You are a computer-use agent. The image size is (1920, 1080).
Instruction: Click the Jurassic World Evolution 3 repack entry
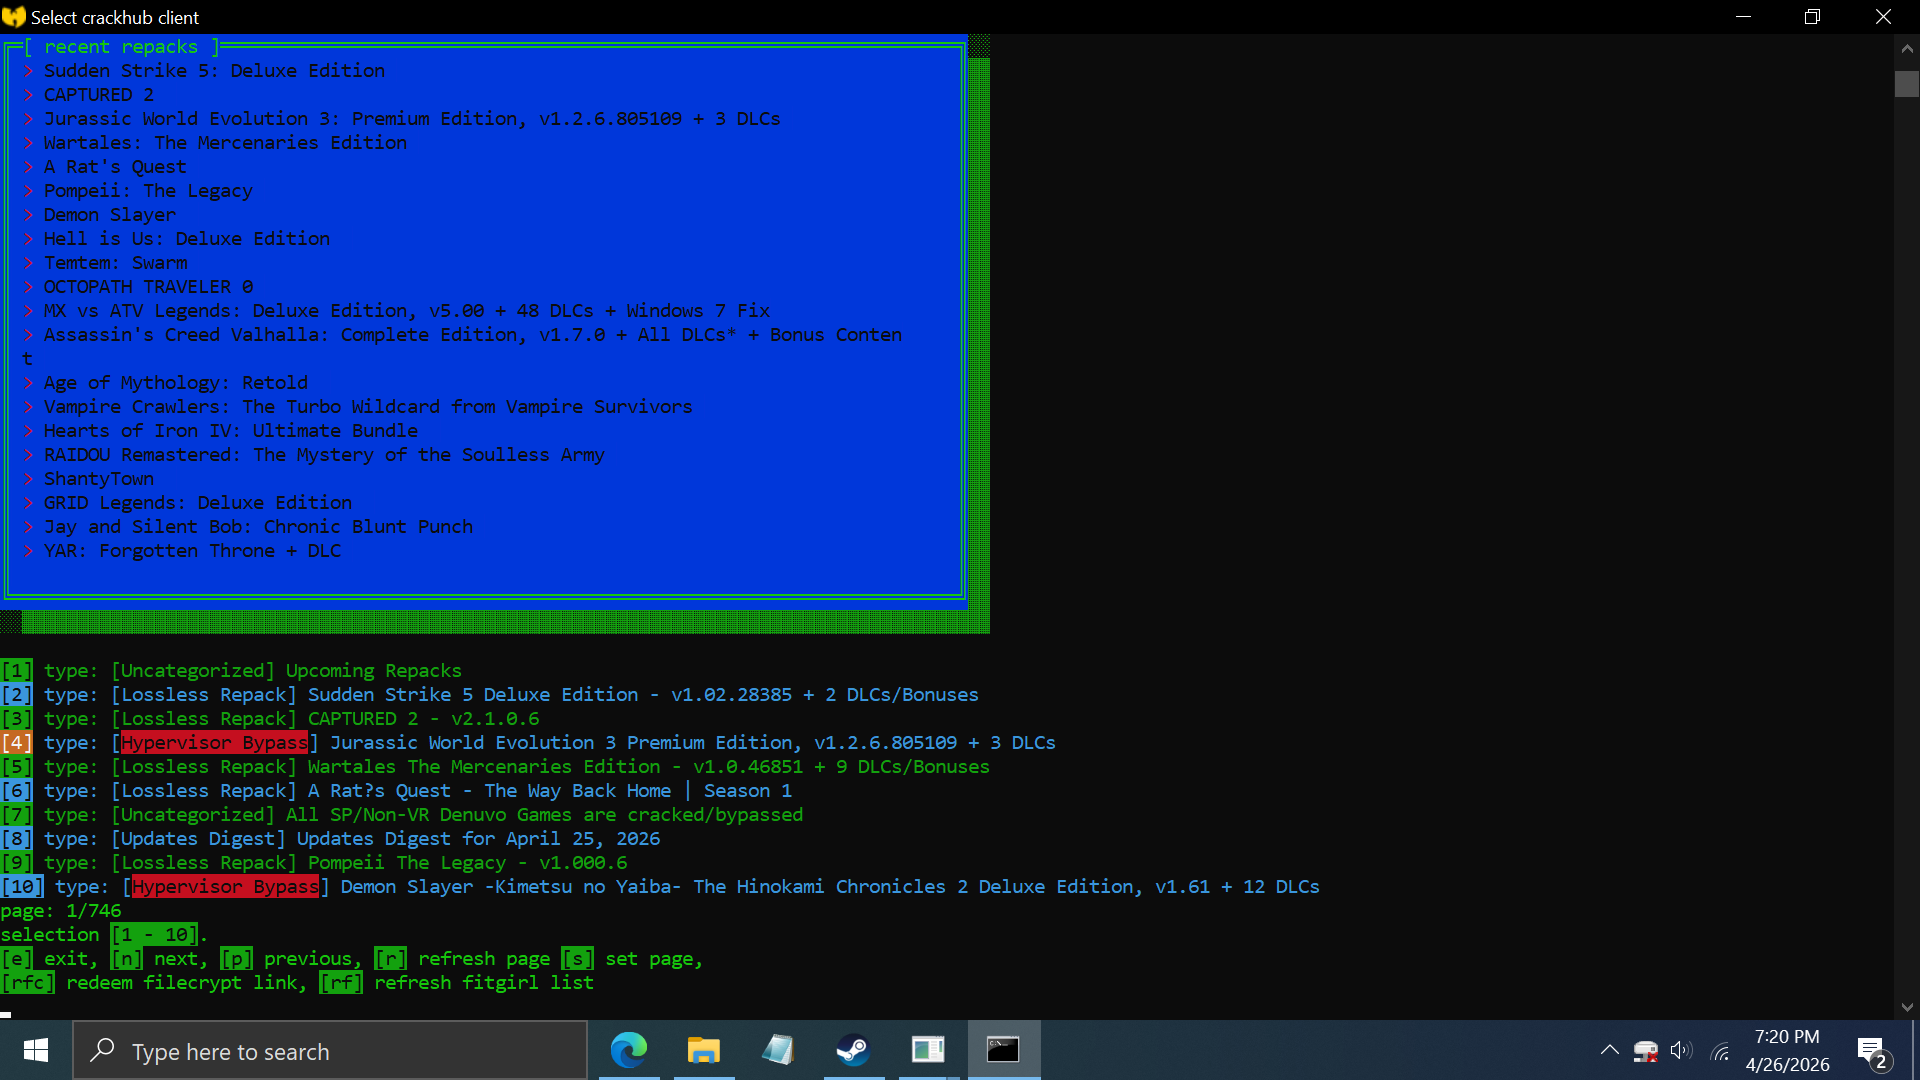[411, 119]
